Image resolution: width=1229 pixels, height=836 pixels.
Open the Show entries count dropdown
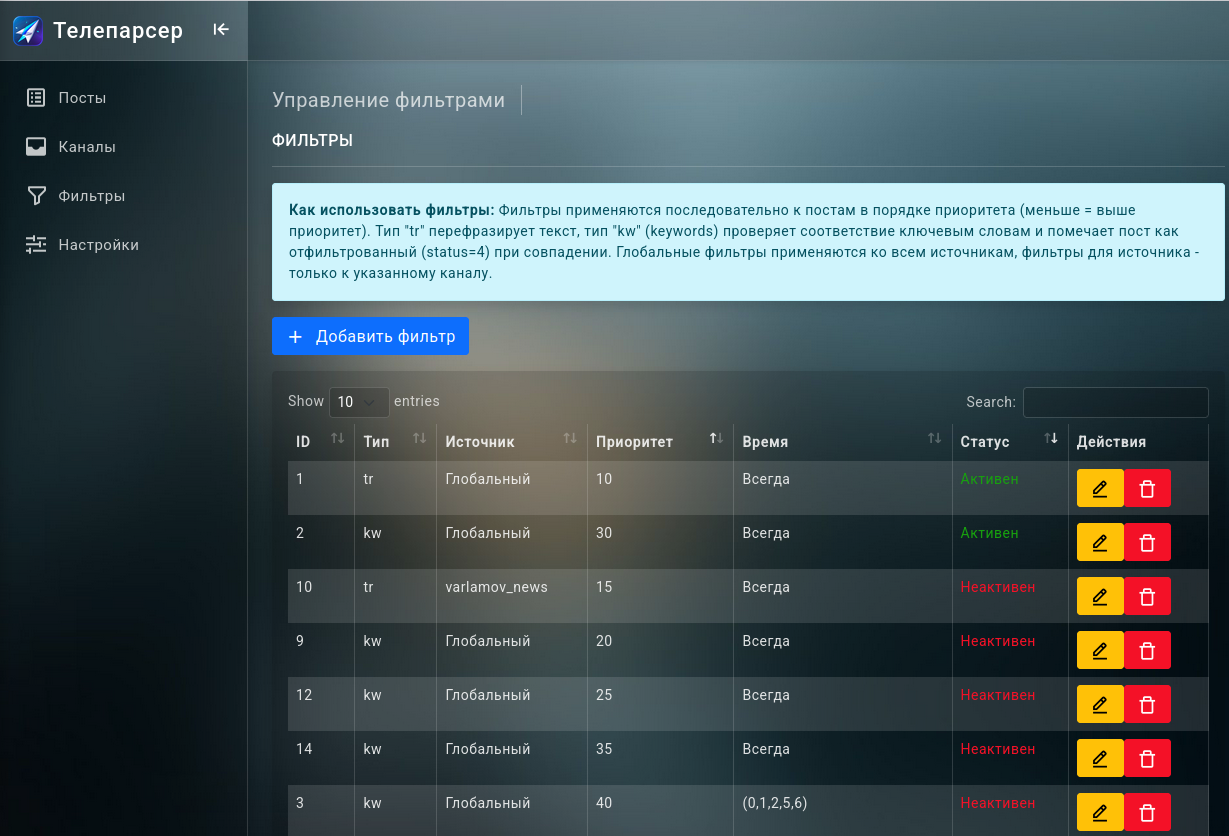click(359, 402)
